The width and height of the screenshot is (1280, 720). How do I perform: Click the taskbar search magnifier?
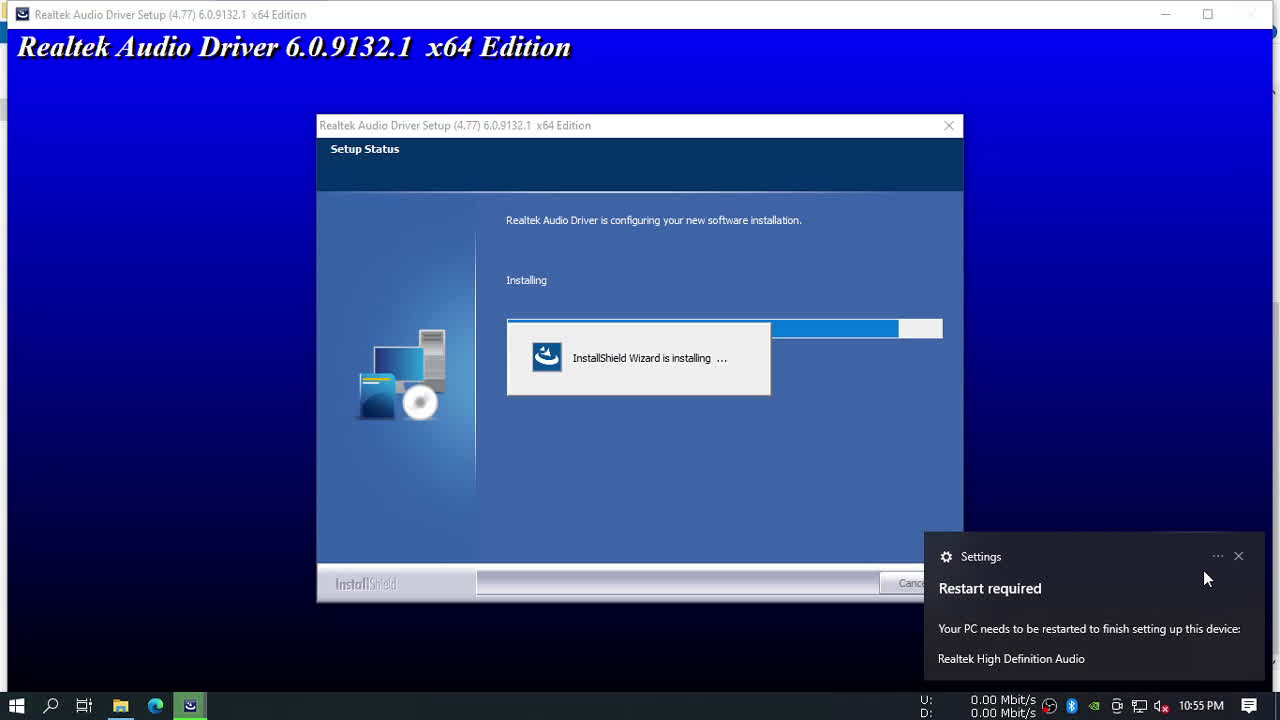coord(51,706)
